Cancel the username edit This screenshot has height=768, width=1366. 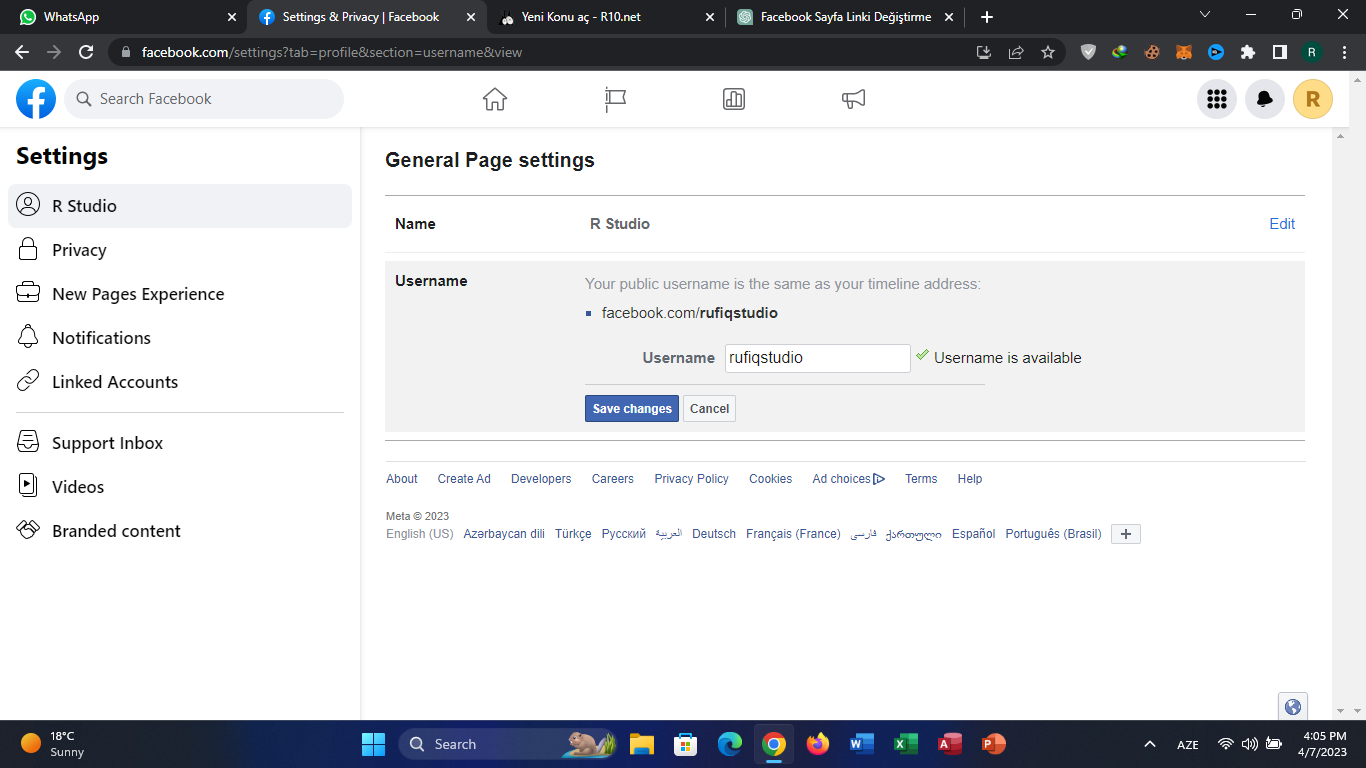tap(709, 408)
